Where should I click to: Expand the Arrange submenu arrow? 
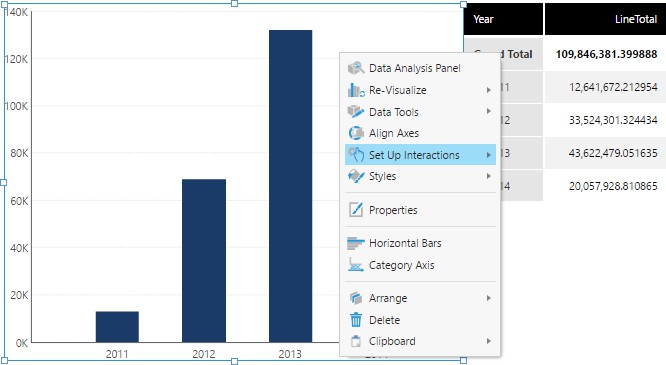pyautogui.click(x=488, y=298)
